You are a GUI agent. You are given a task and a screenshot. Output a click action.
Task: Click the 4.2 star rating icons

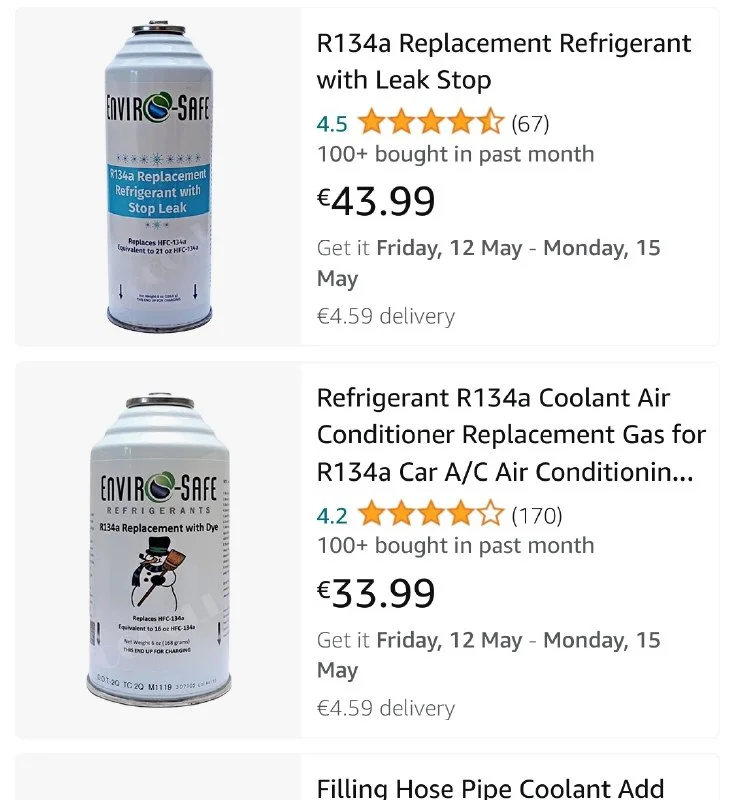[x=431, y=516]
